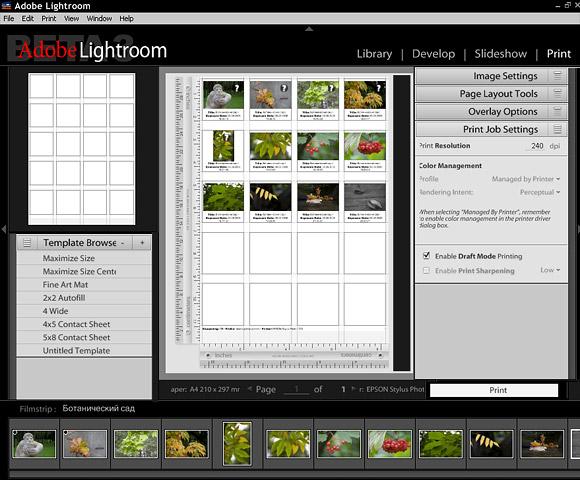Switch to the Slideshow module
Image resolution: width=580 pixels, height=480 pixels.
pyautogui.click(x=500, y=54)
